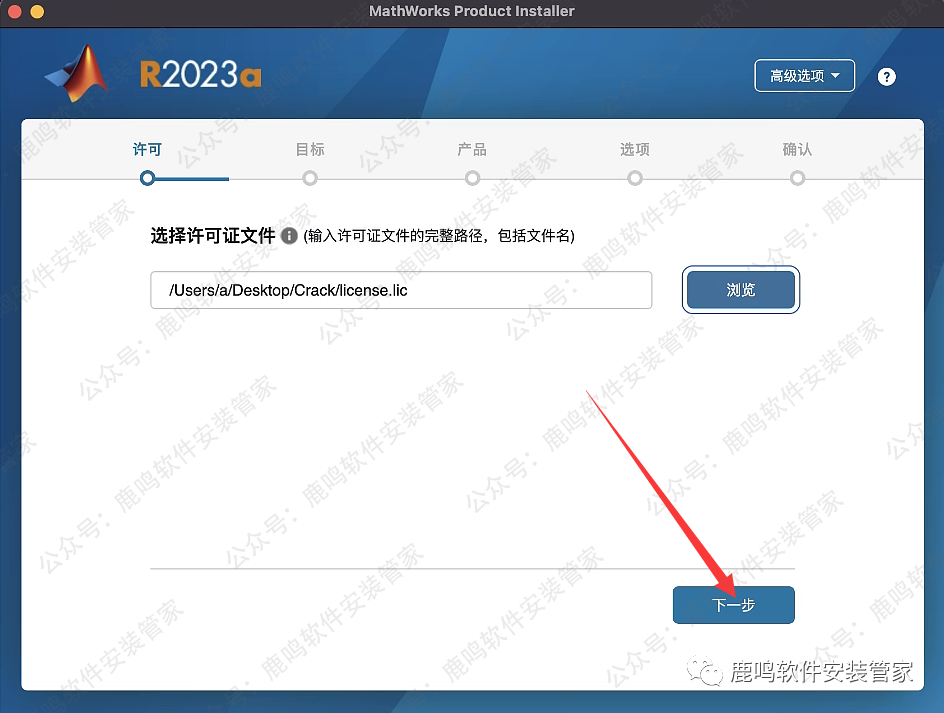Viewport: 944px width, 713px height.
Task: Select the 目标 step tab
Action: click(310, 149)
